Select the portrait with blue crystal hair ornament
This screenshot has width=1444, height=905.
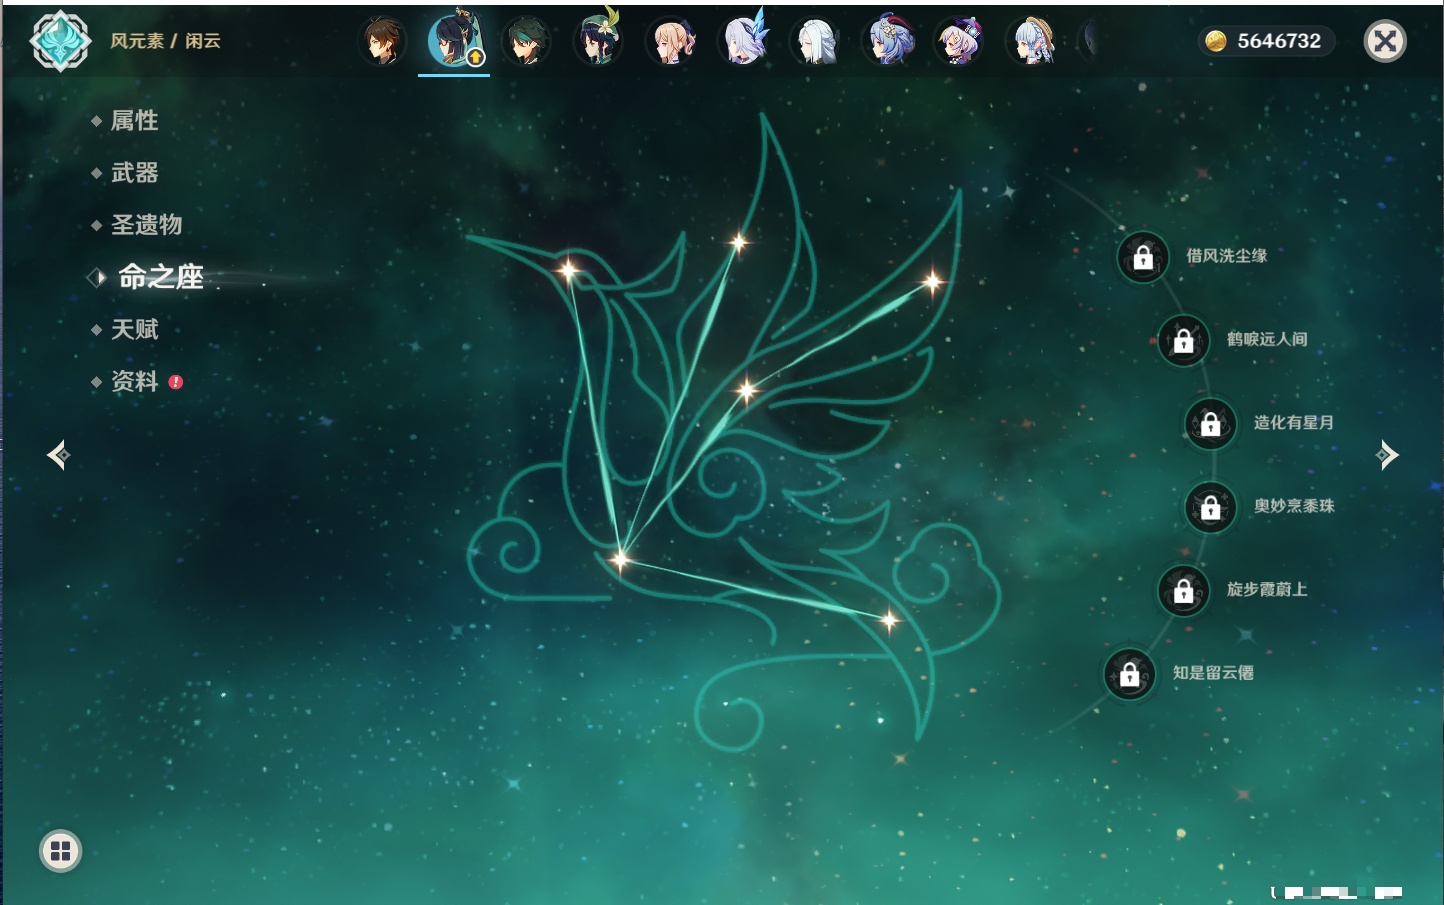pyautogui.click(x=743, y=41)
